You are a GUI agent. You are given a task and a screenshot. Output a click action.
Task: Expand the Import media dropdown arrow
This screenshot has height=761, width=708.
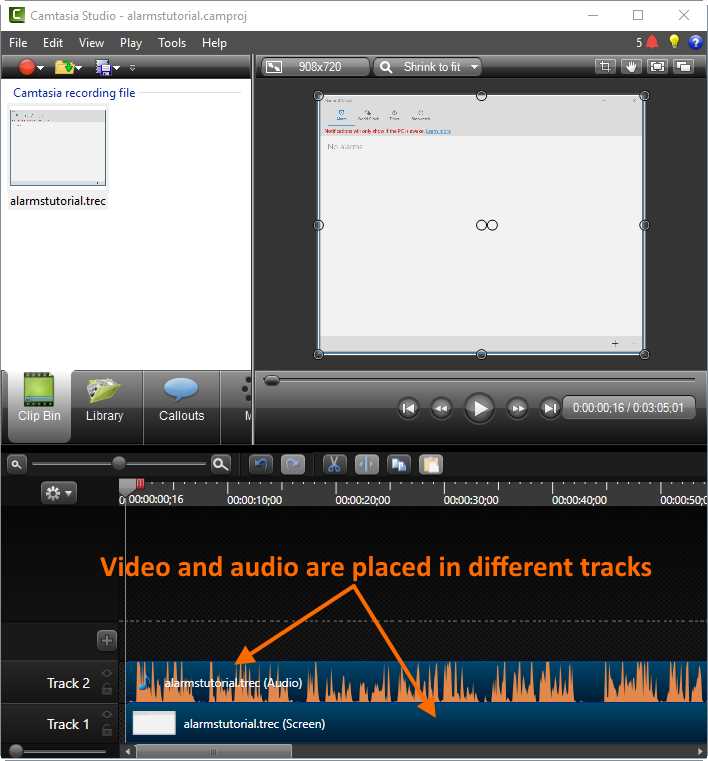79,68
